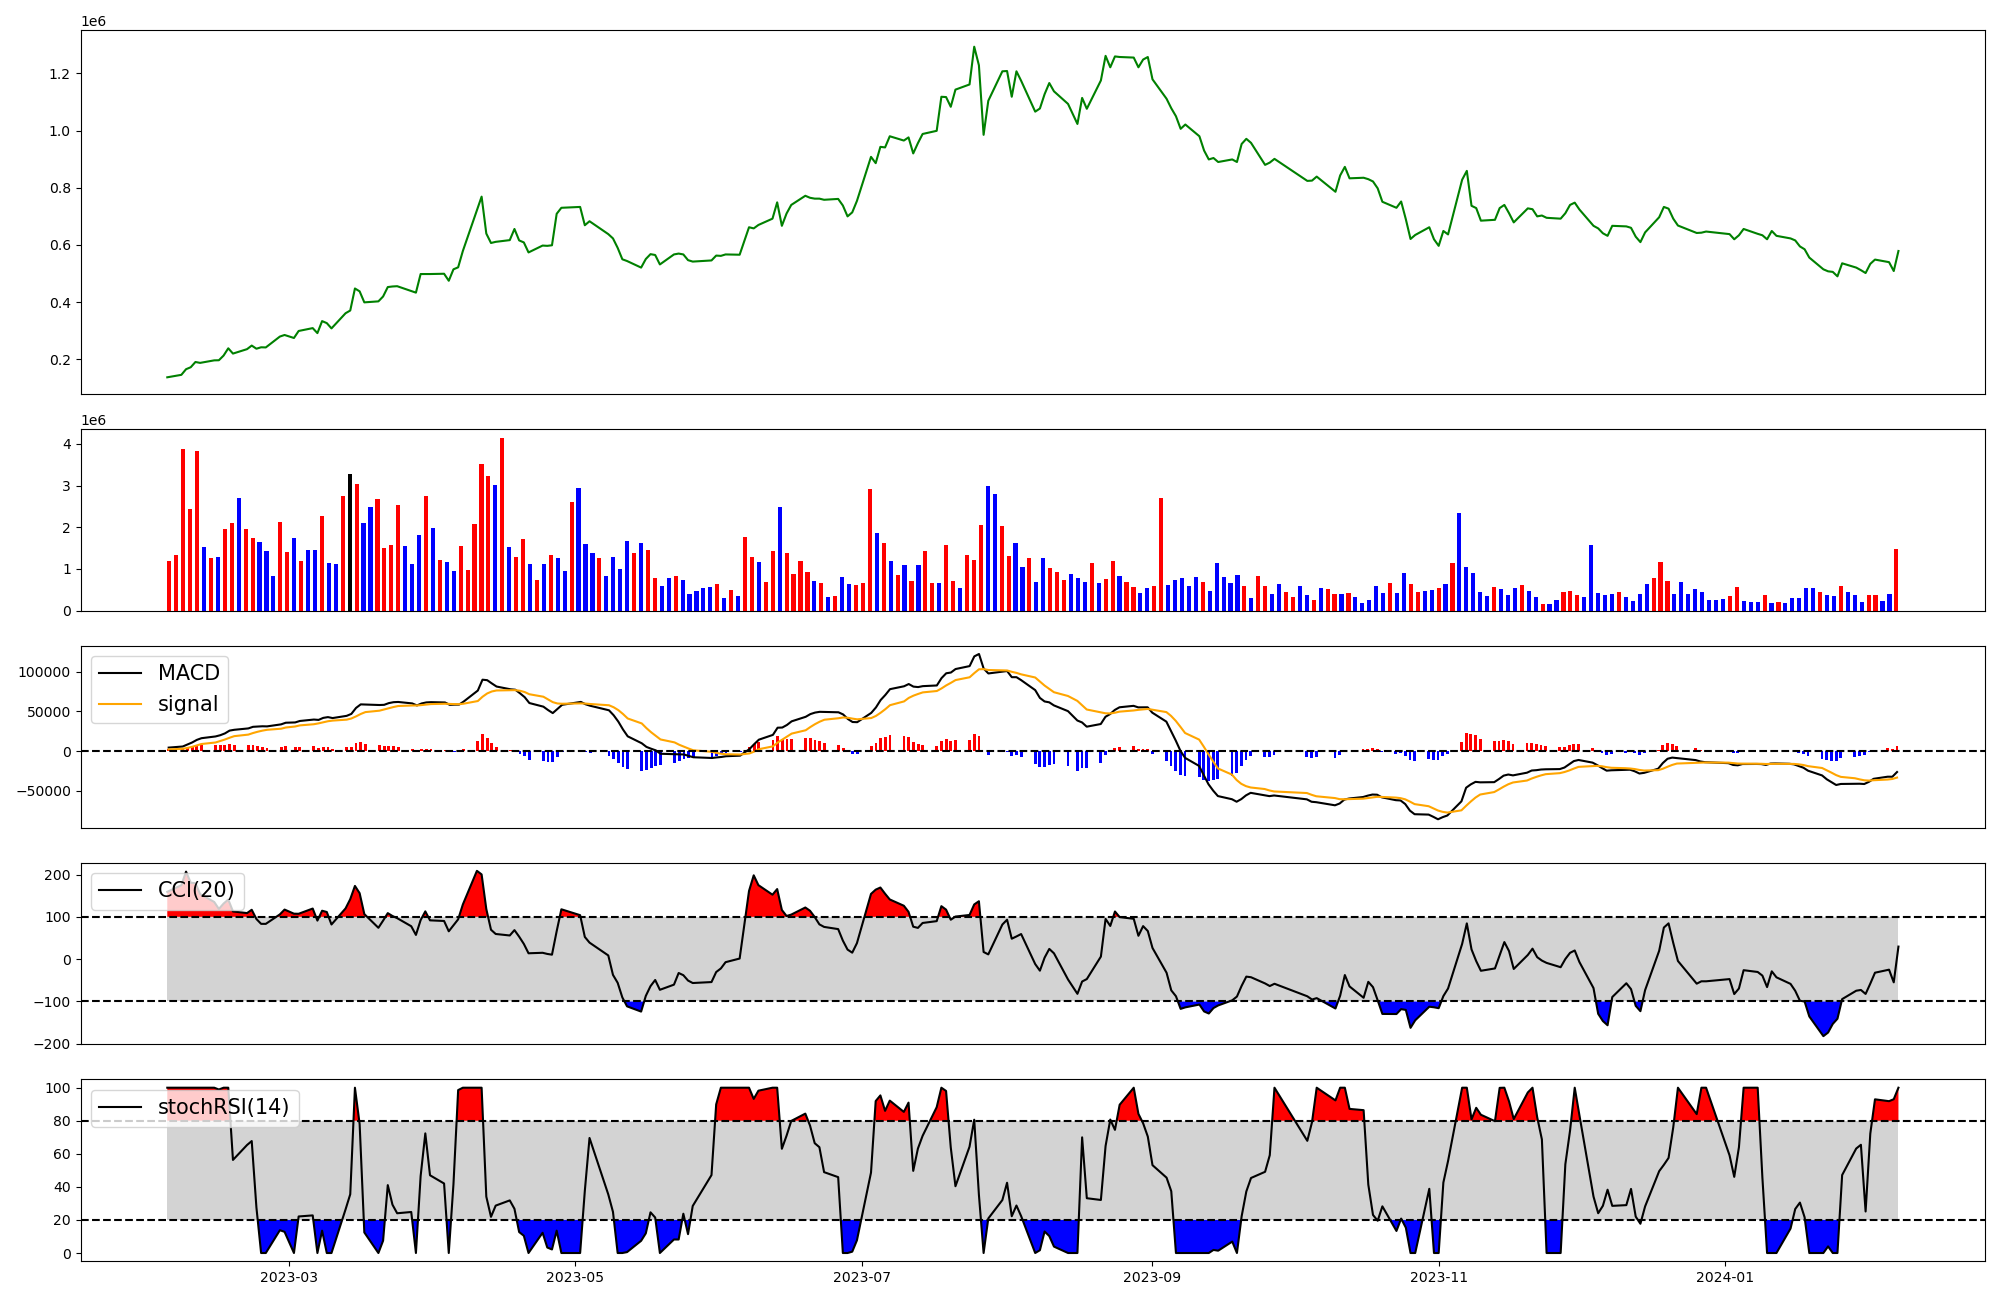This screenshot has height=1300, width=2000.
Task: Click the single black bar in volume chart
Action: point(350,542)
